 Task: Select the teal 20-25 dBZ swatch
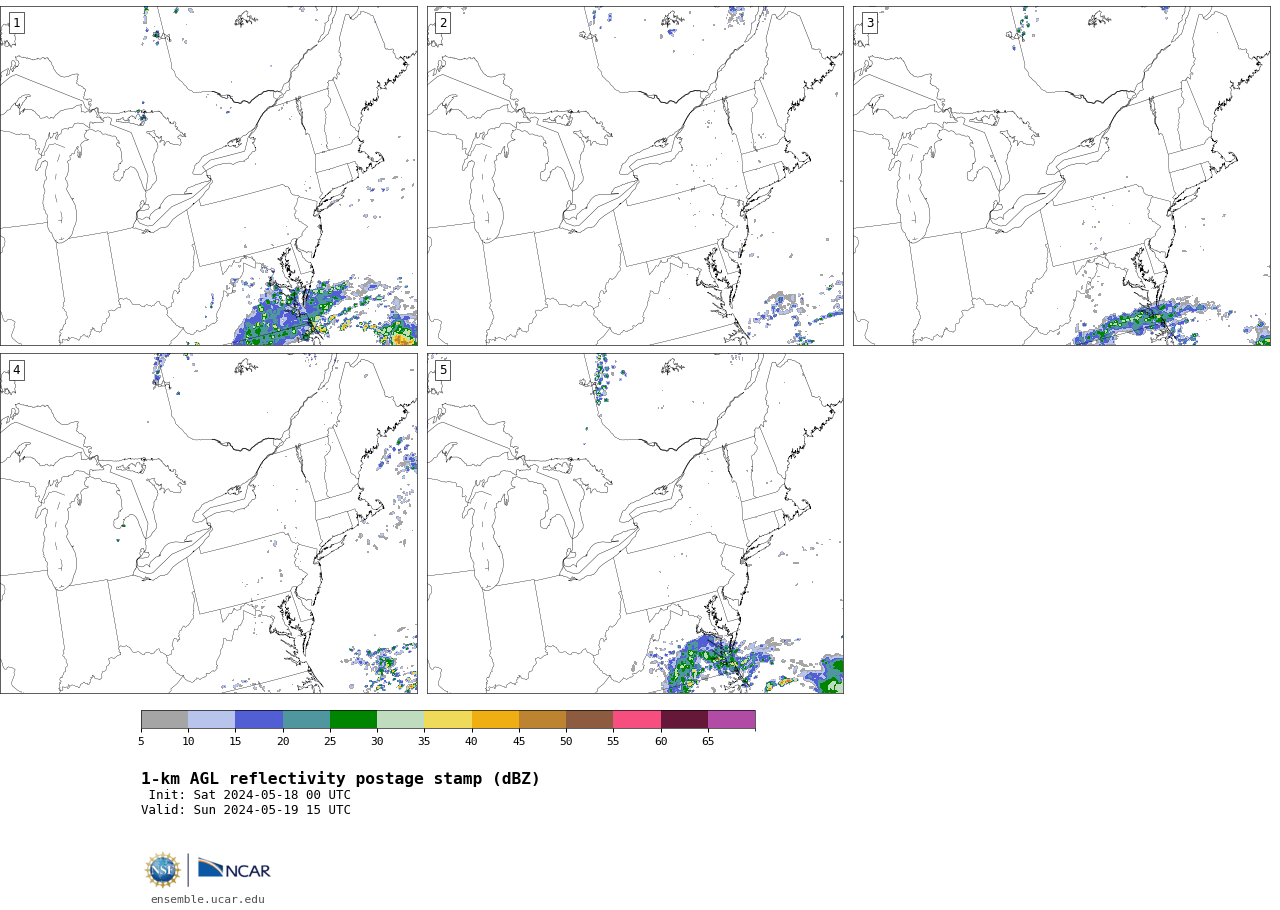point(306,720)
